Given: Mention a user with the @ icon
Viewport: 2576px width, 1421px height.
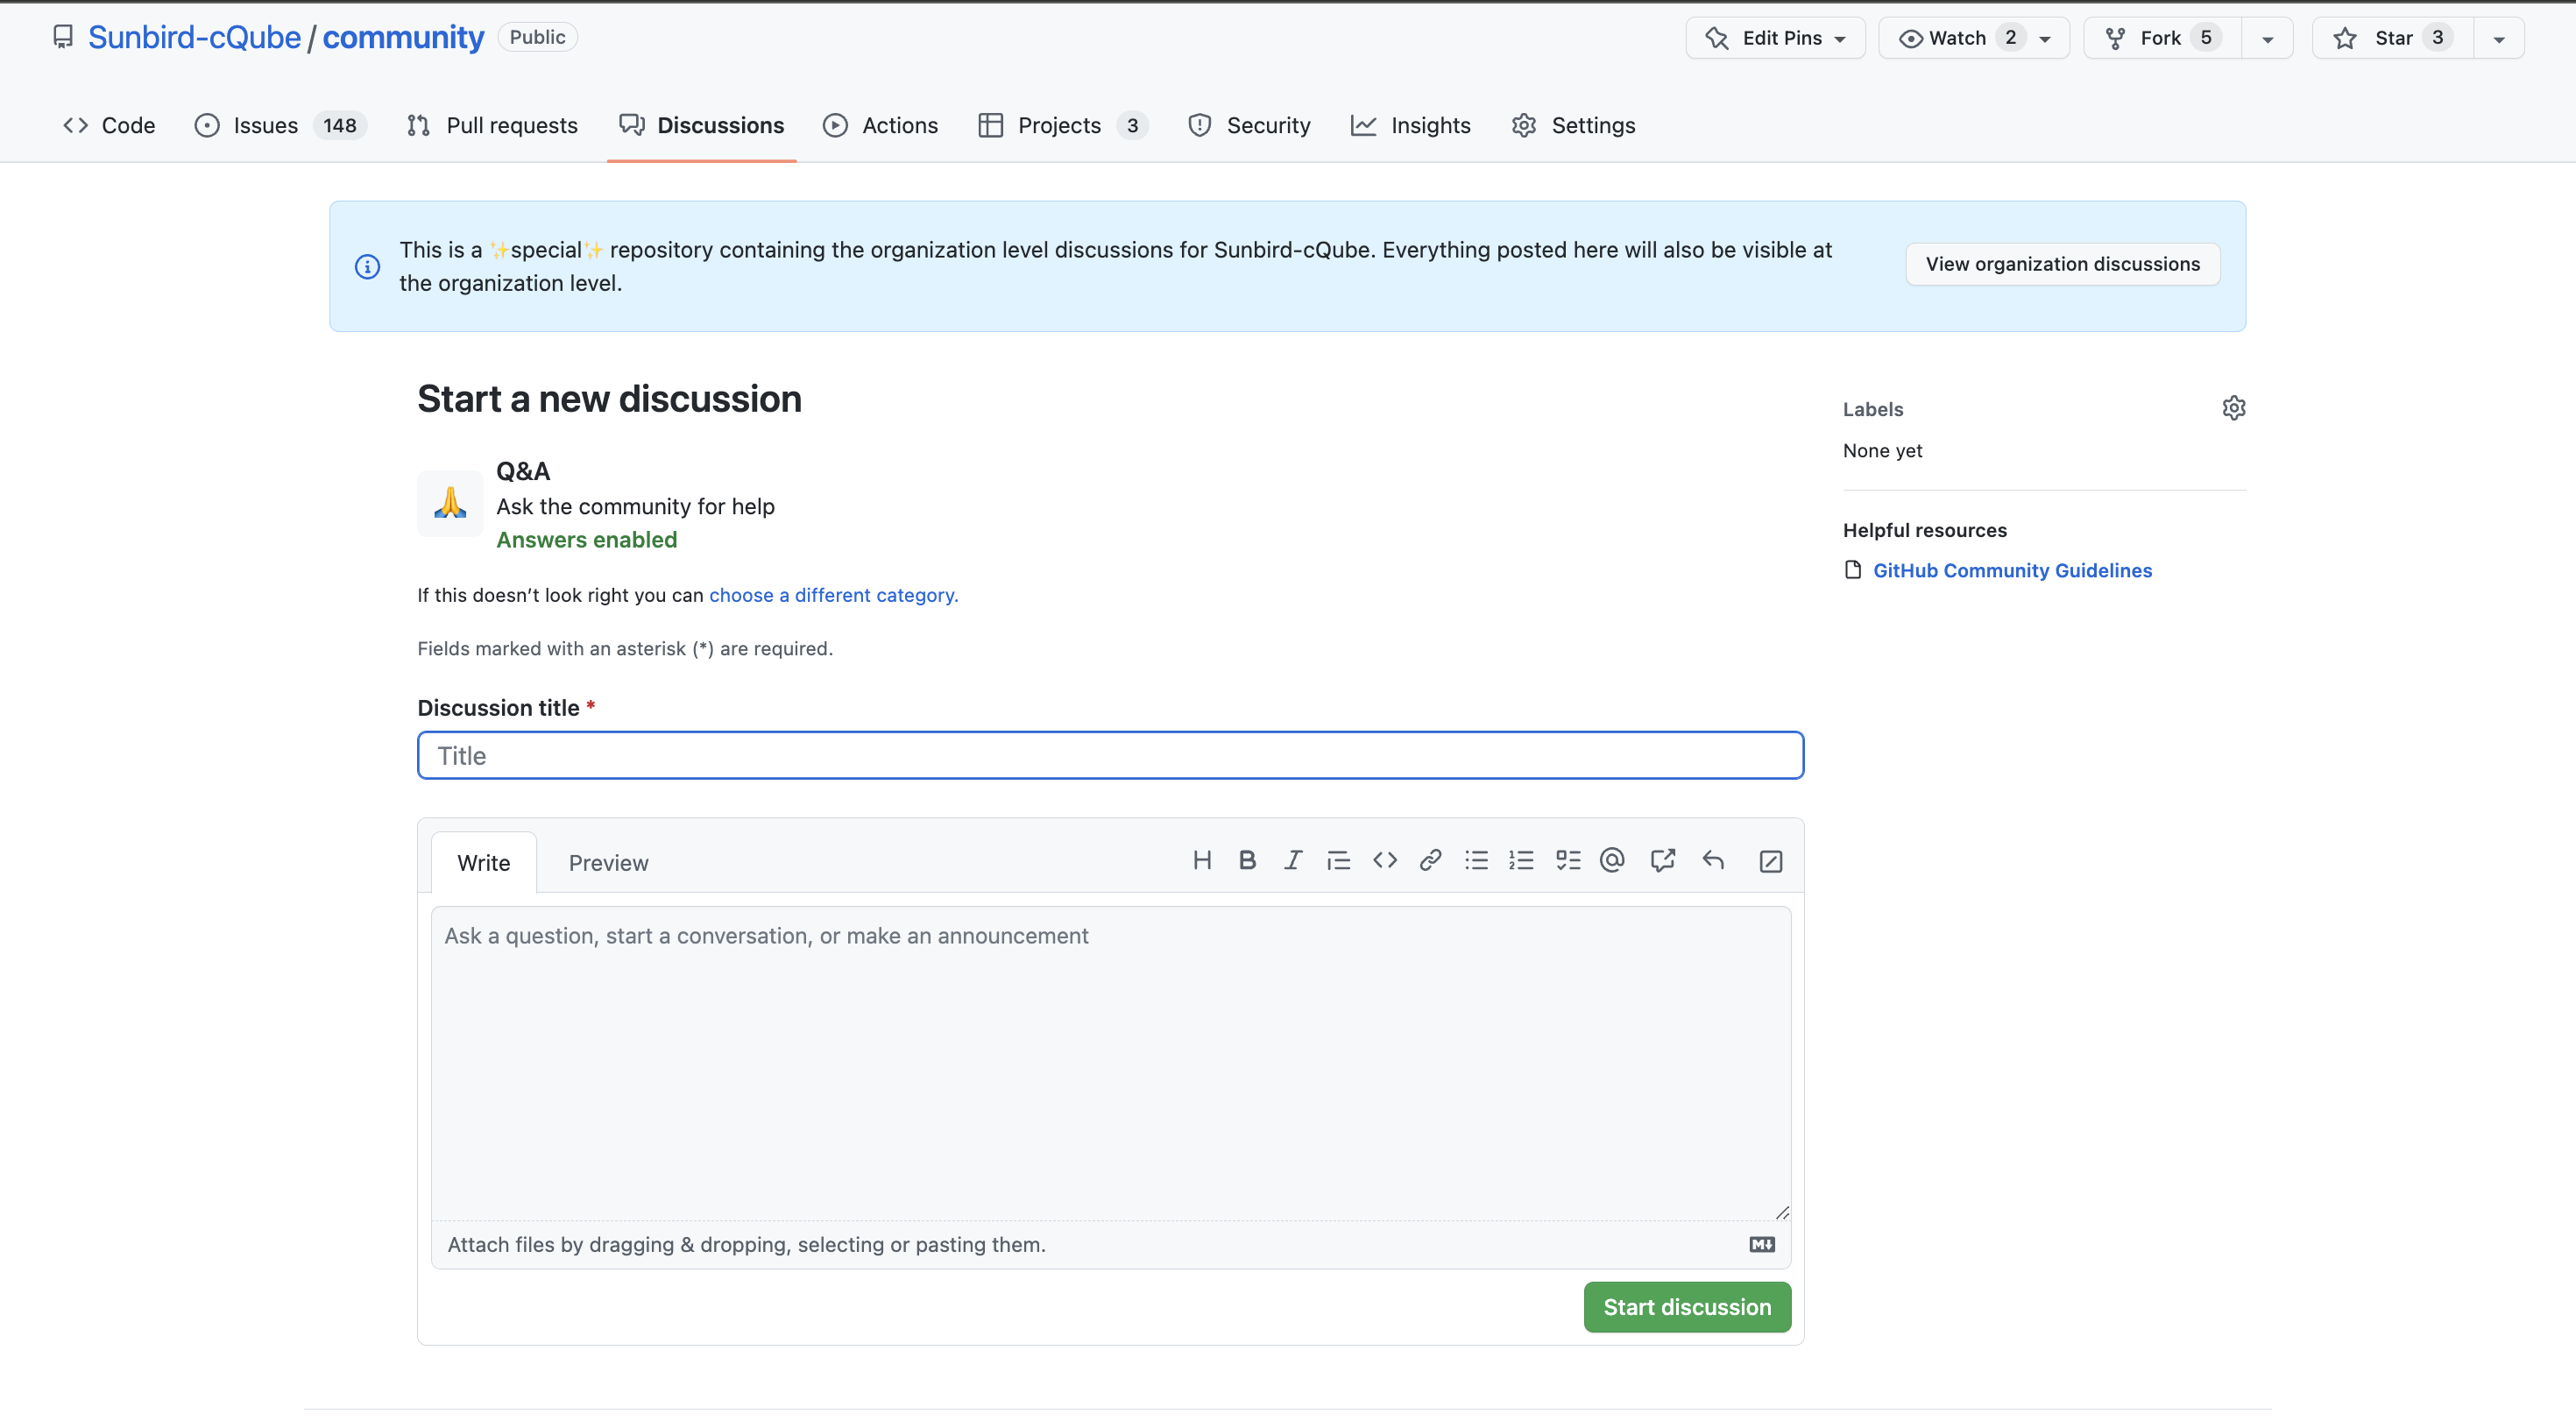Looking at the screenshot, I should [x=1612, y=861].
